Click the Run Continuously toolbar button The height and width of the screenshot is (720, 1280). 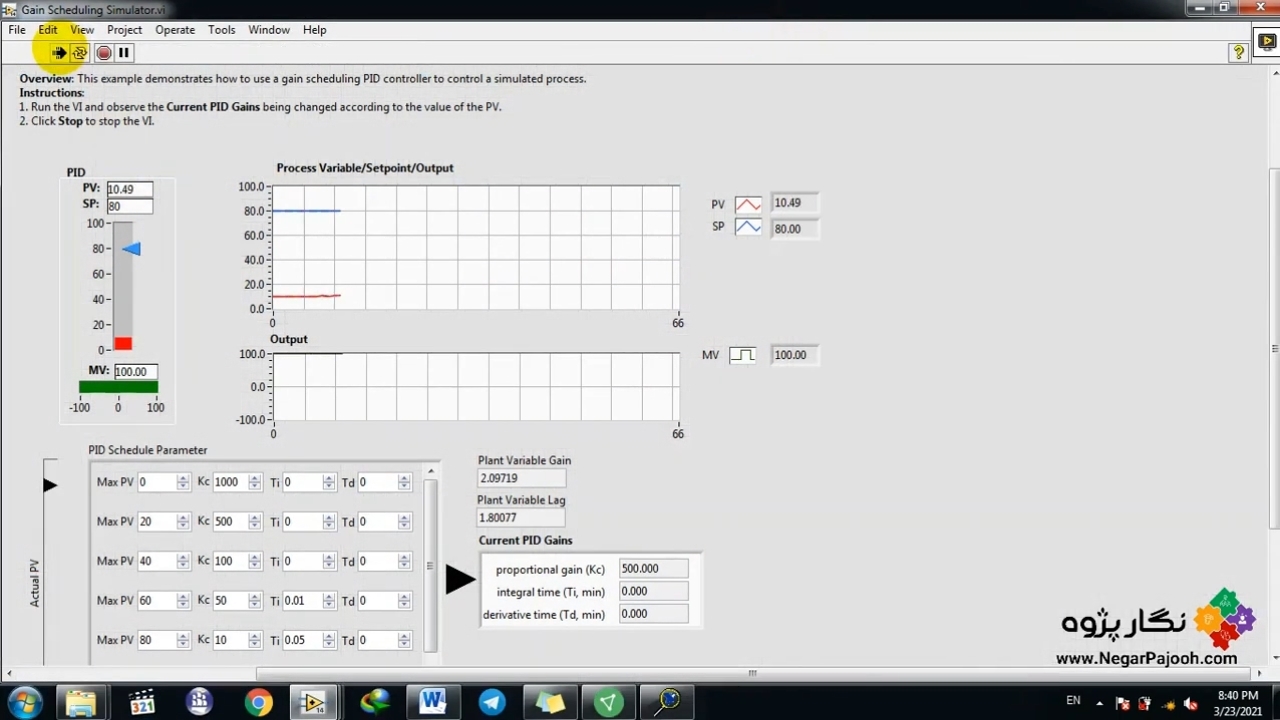pyautogui.click(x=80, y=53)
